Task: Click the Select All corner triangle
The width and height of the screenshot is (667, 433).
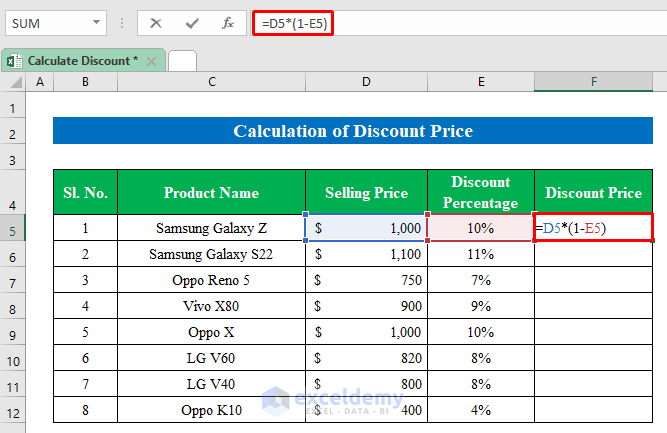Action: click(13, 81)
